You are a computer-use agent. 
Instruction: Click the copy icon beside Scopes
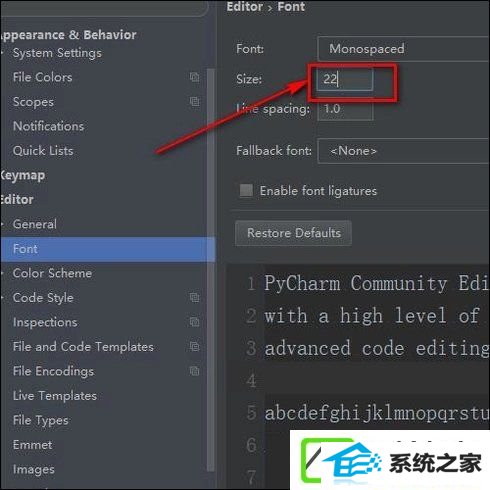pos(194,101)
